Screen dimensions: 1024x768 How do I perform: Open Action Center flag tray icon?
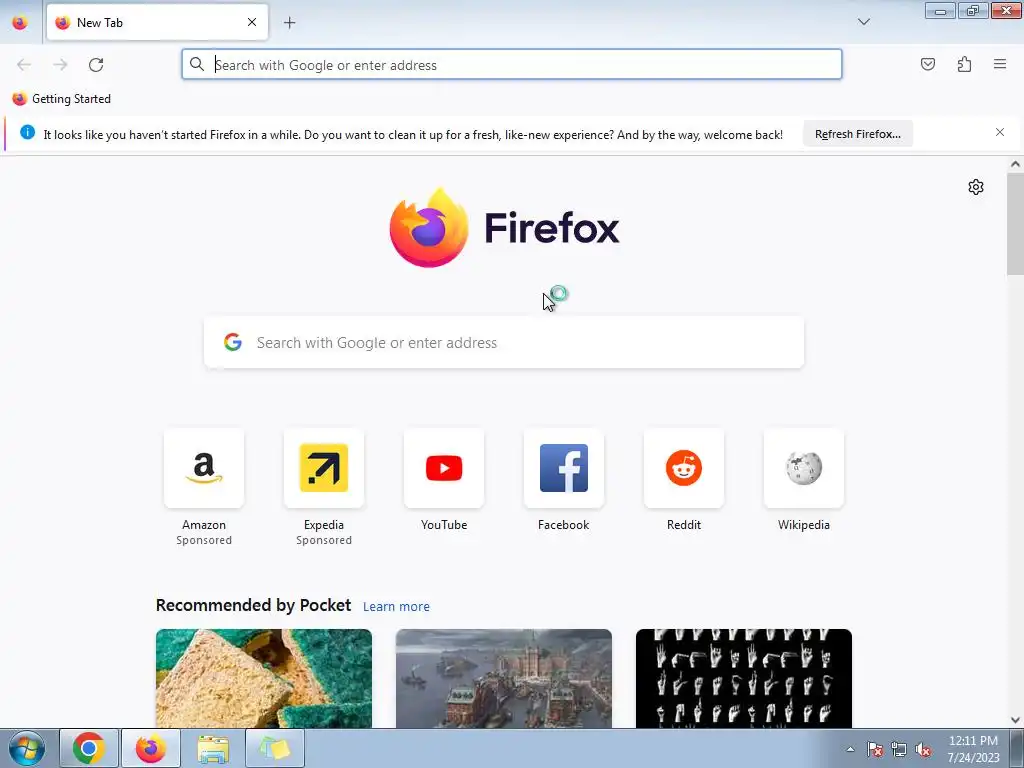click(x=875, y=749)
